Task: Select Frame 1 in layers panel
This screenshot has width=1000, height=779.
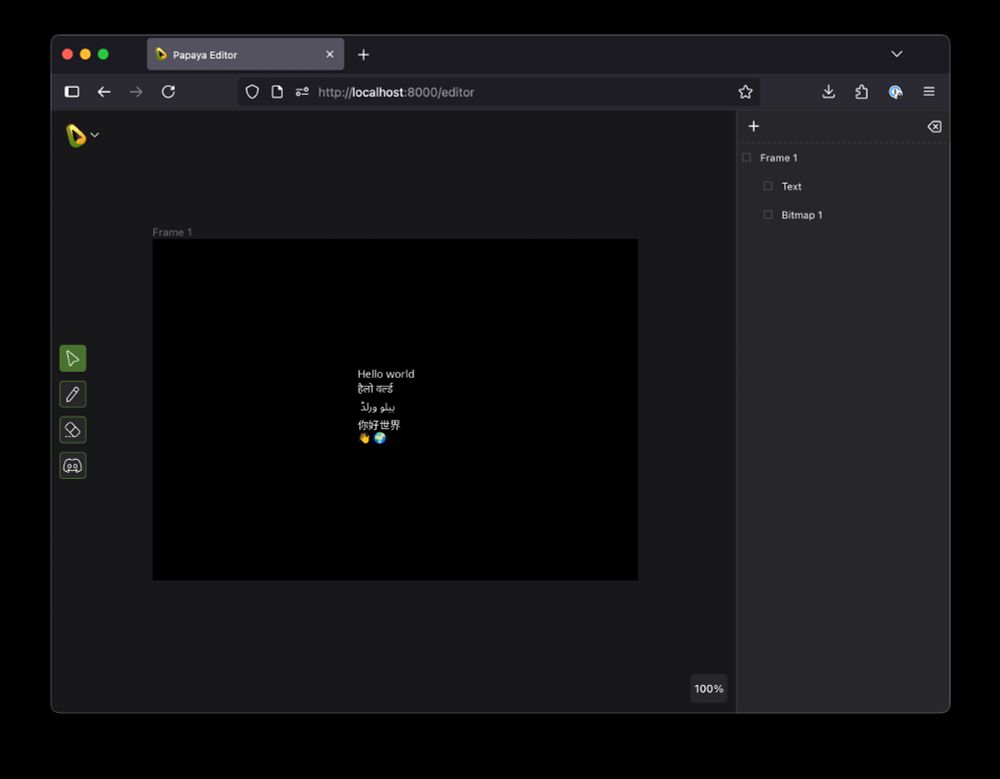Action: tap(843, 158)
